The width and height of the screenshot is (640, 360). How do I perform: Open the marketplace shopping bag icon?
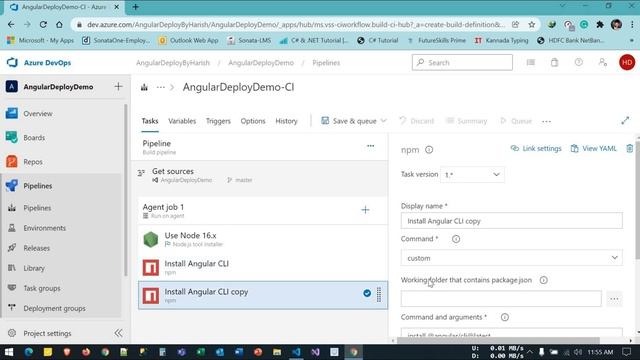[554, 62]
